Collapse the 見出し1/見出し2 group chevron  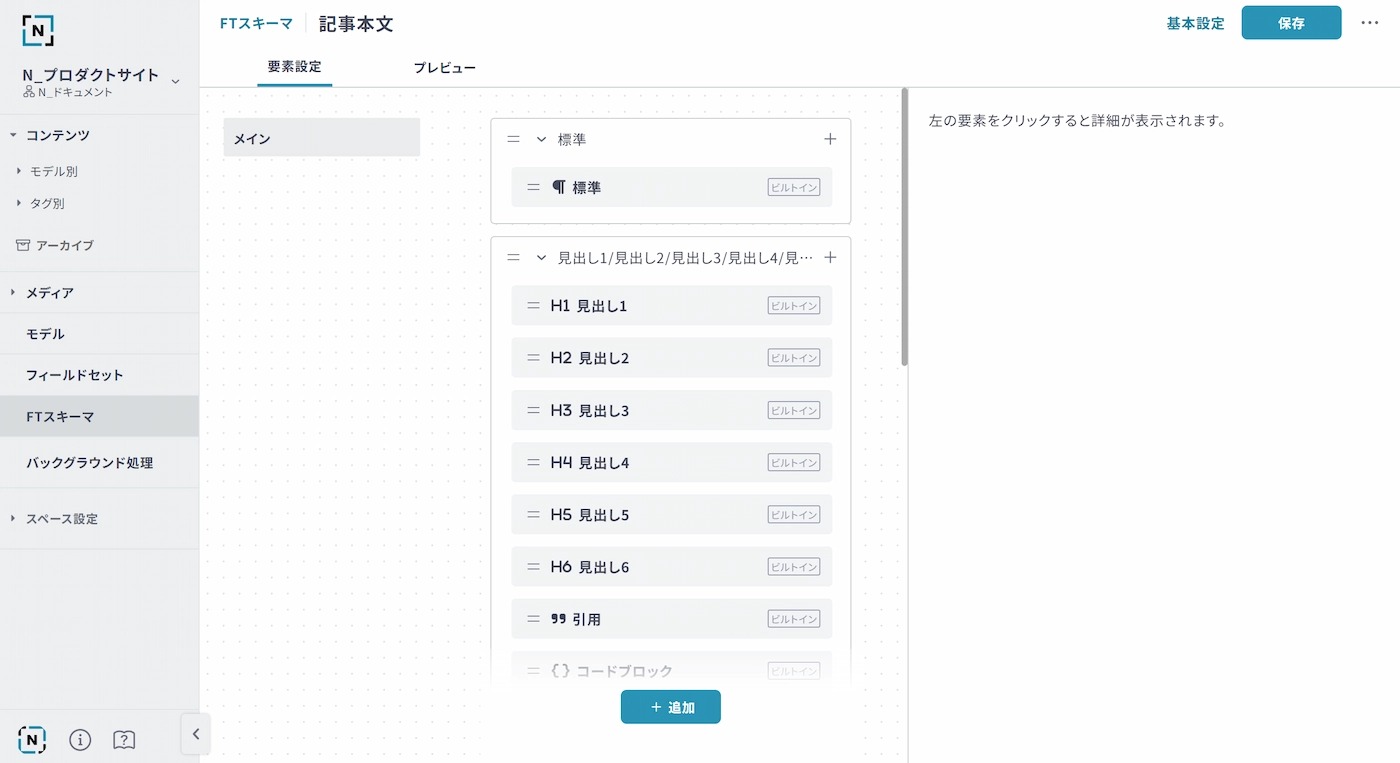[541, 257]
